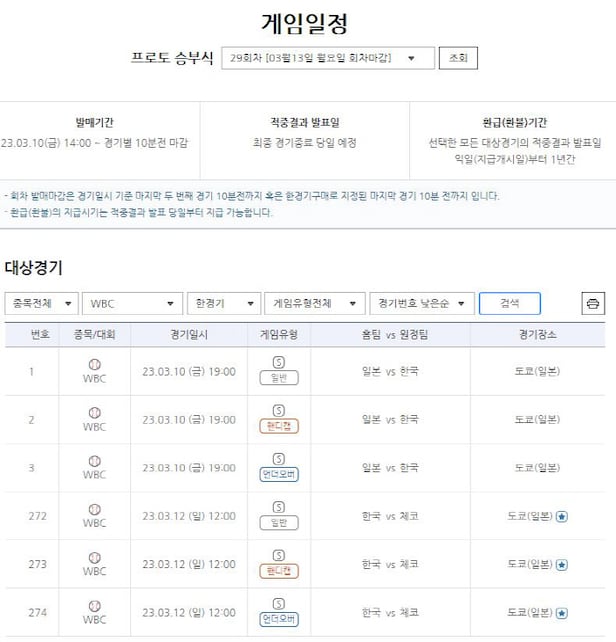Click the 핸디캡 badge in row 273
Image resolution: width=616 pixels, height=642 pixels.
click(278, 570)
